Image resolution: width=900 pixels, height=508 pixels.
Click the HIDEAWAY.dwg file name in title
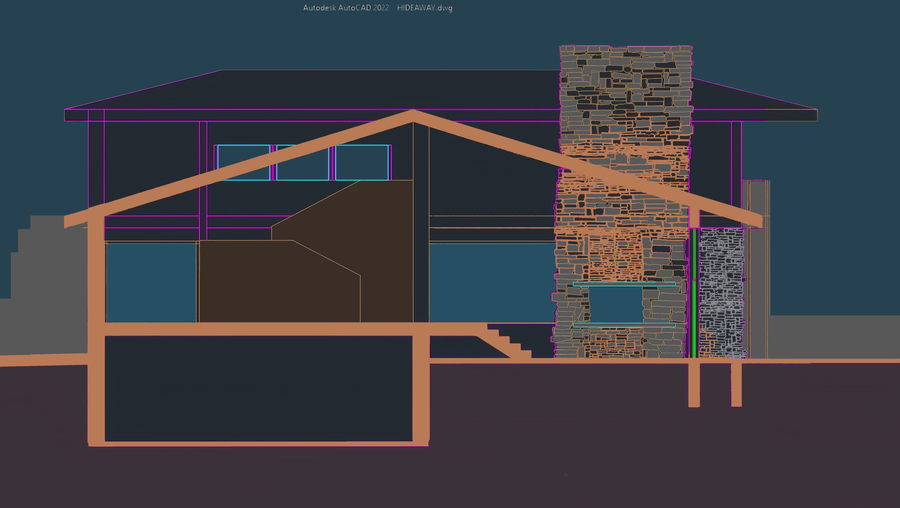point(424,8)
